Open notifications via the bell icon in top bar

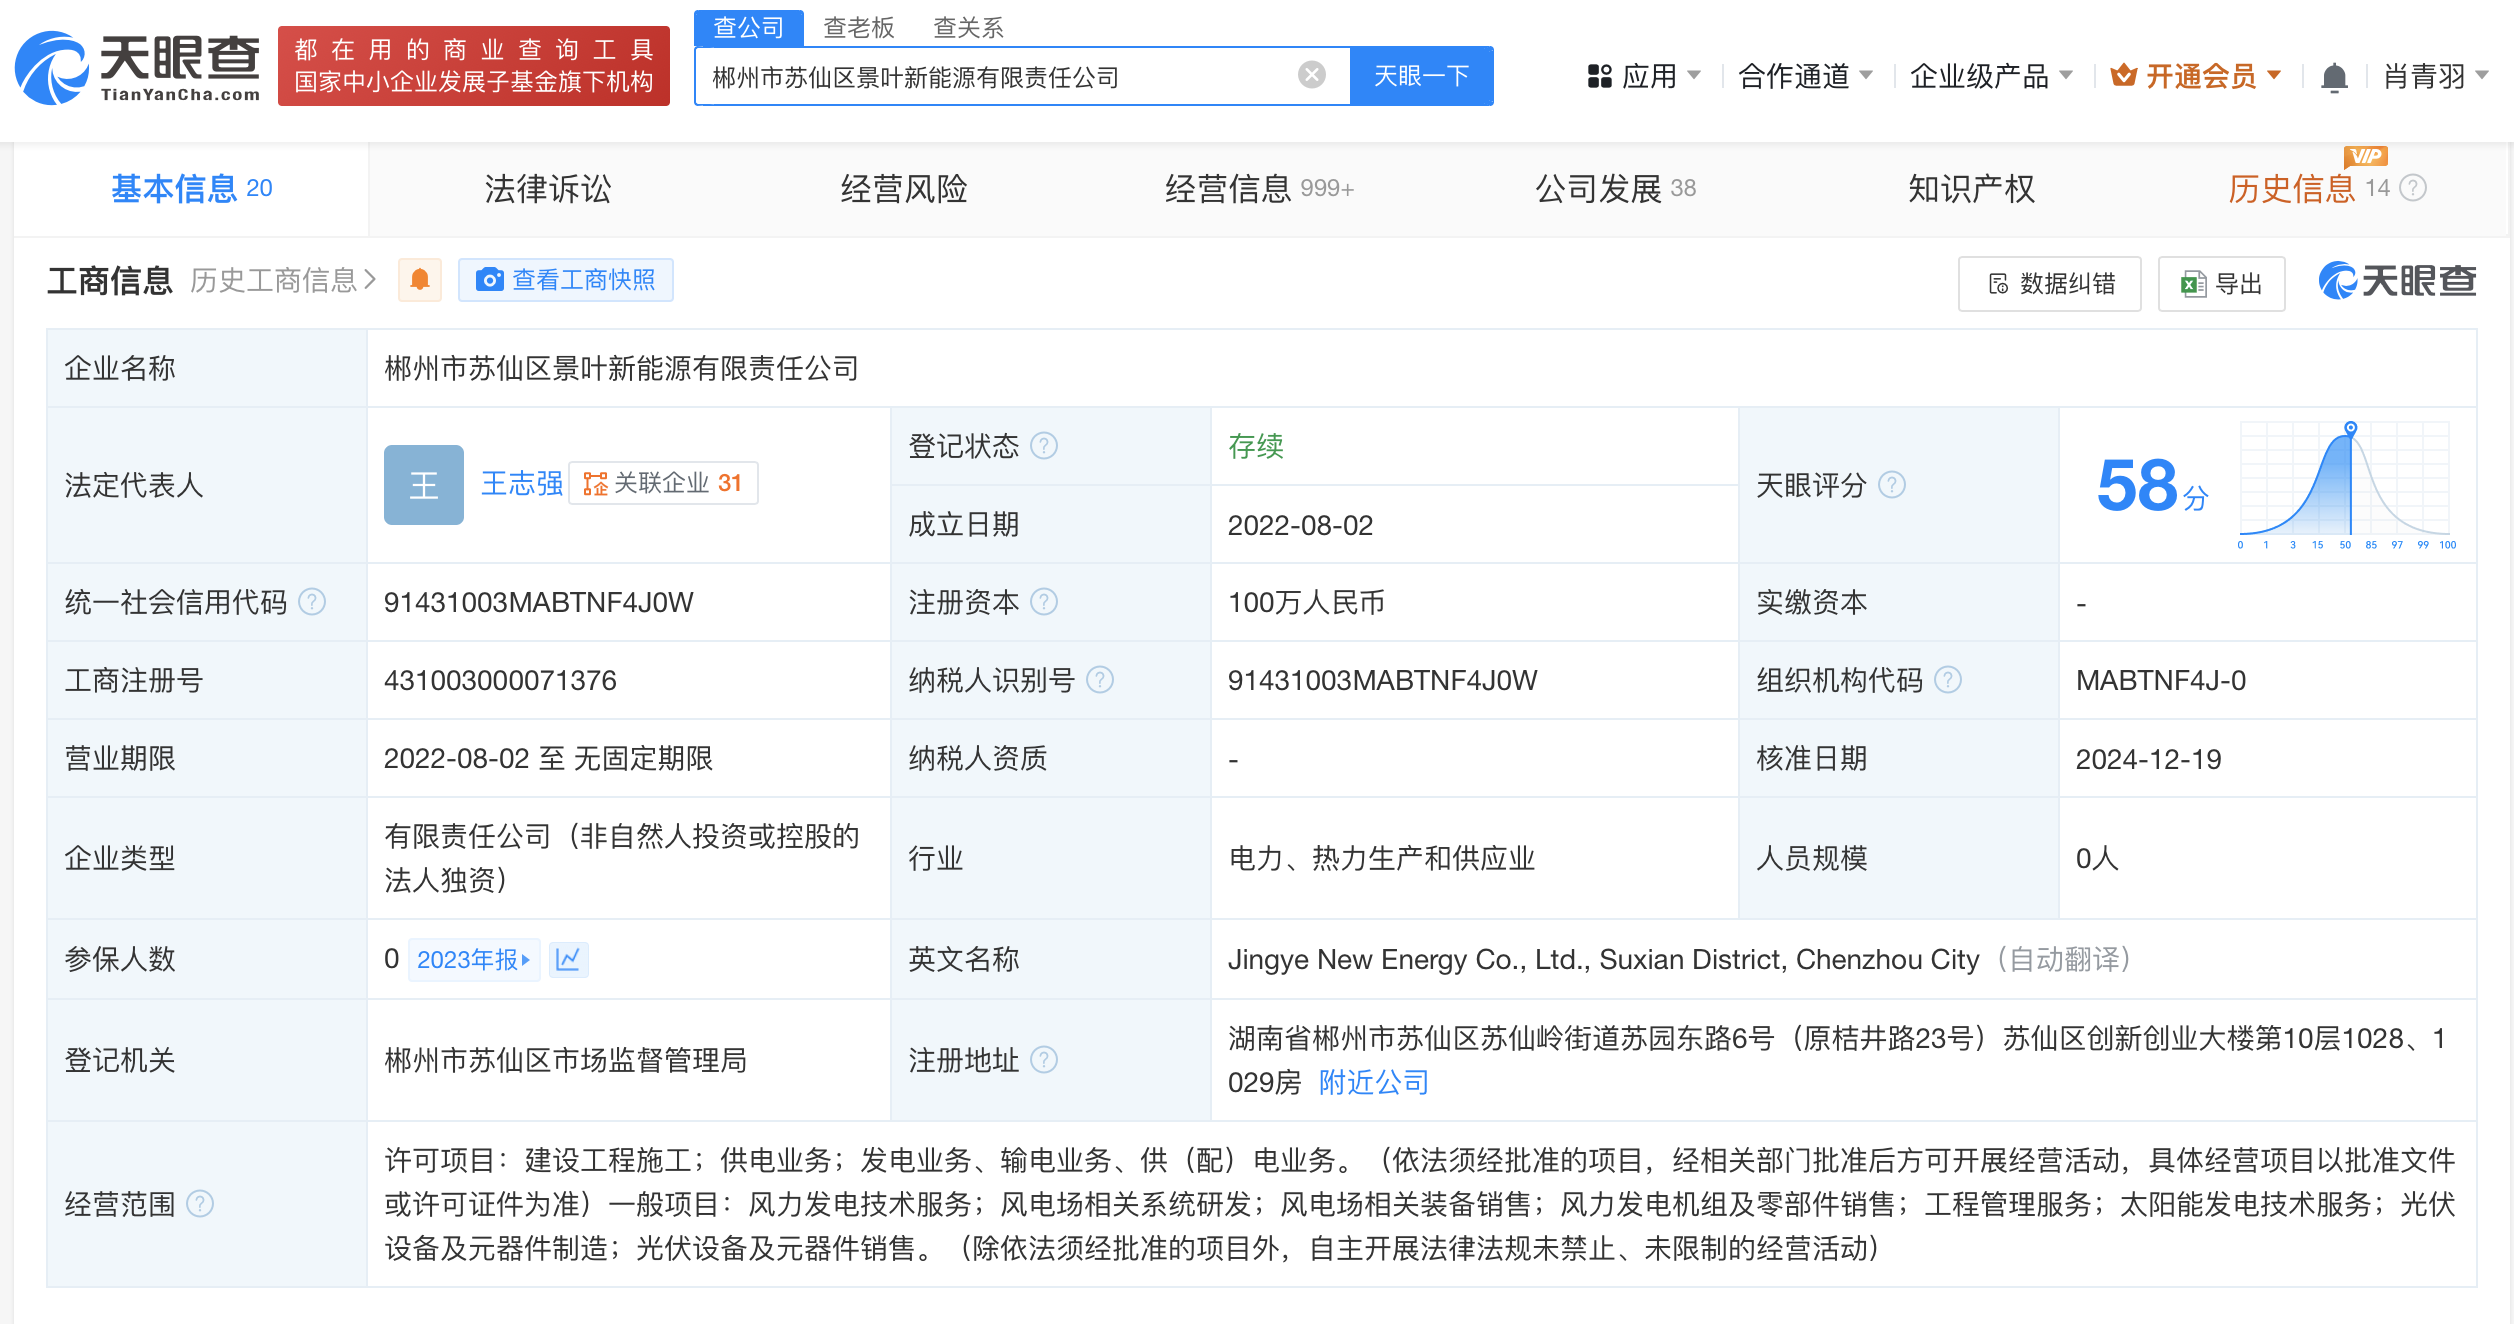pyautogui.click(x=2335, y=75)
